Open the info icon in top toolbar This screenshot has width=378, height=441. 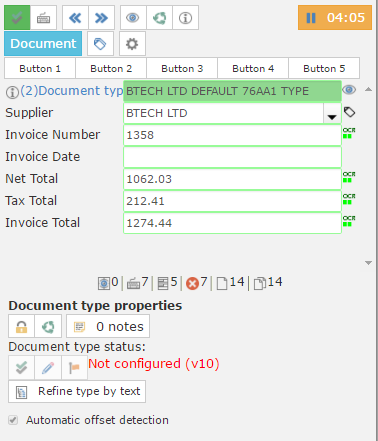tap(186, 18)
